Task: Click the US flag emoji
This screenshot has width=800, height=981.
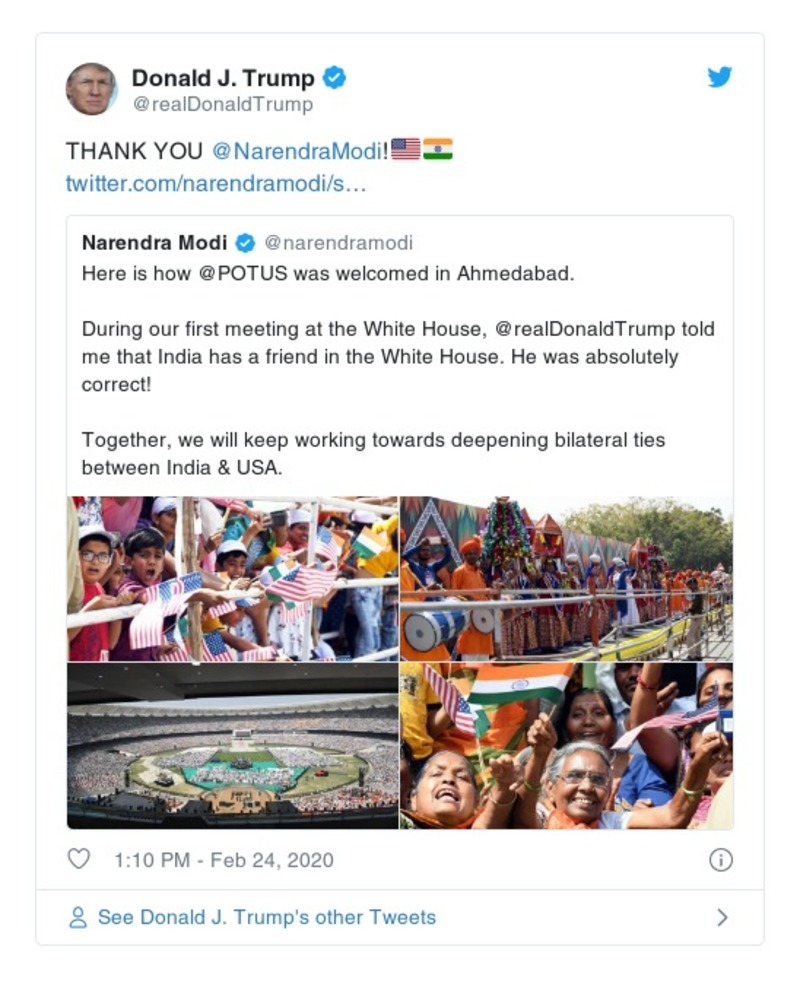Action: (x=406, y=150)
